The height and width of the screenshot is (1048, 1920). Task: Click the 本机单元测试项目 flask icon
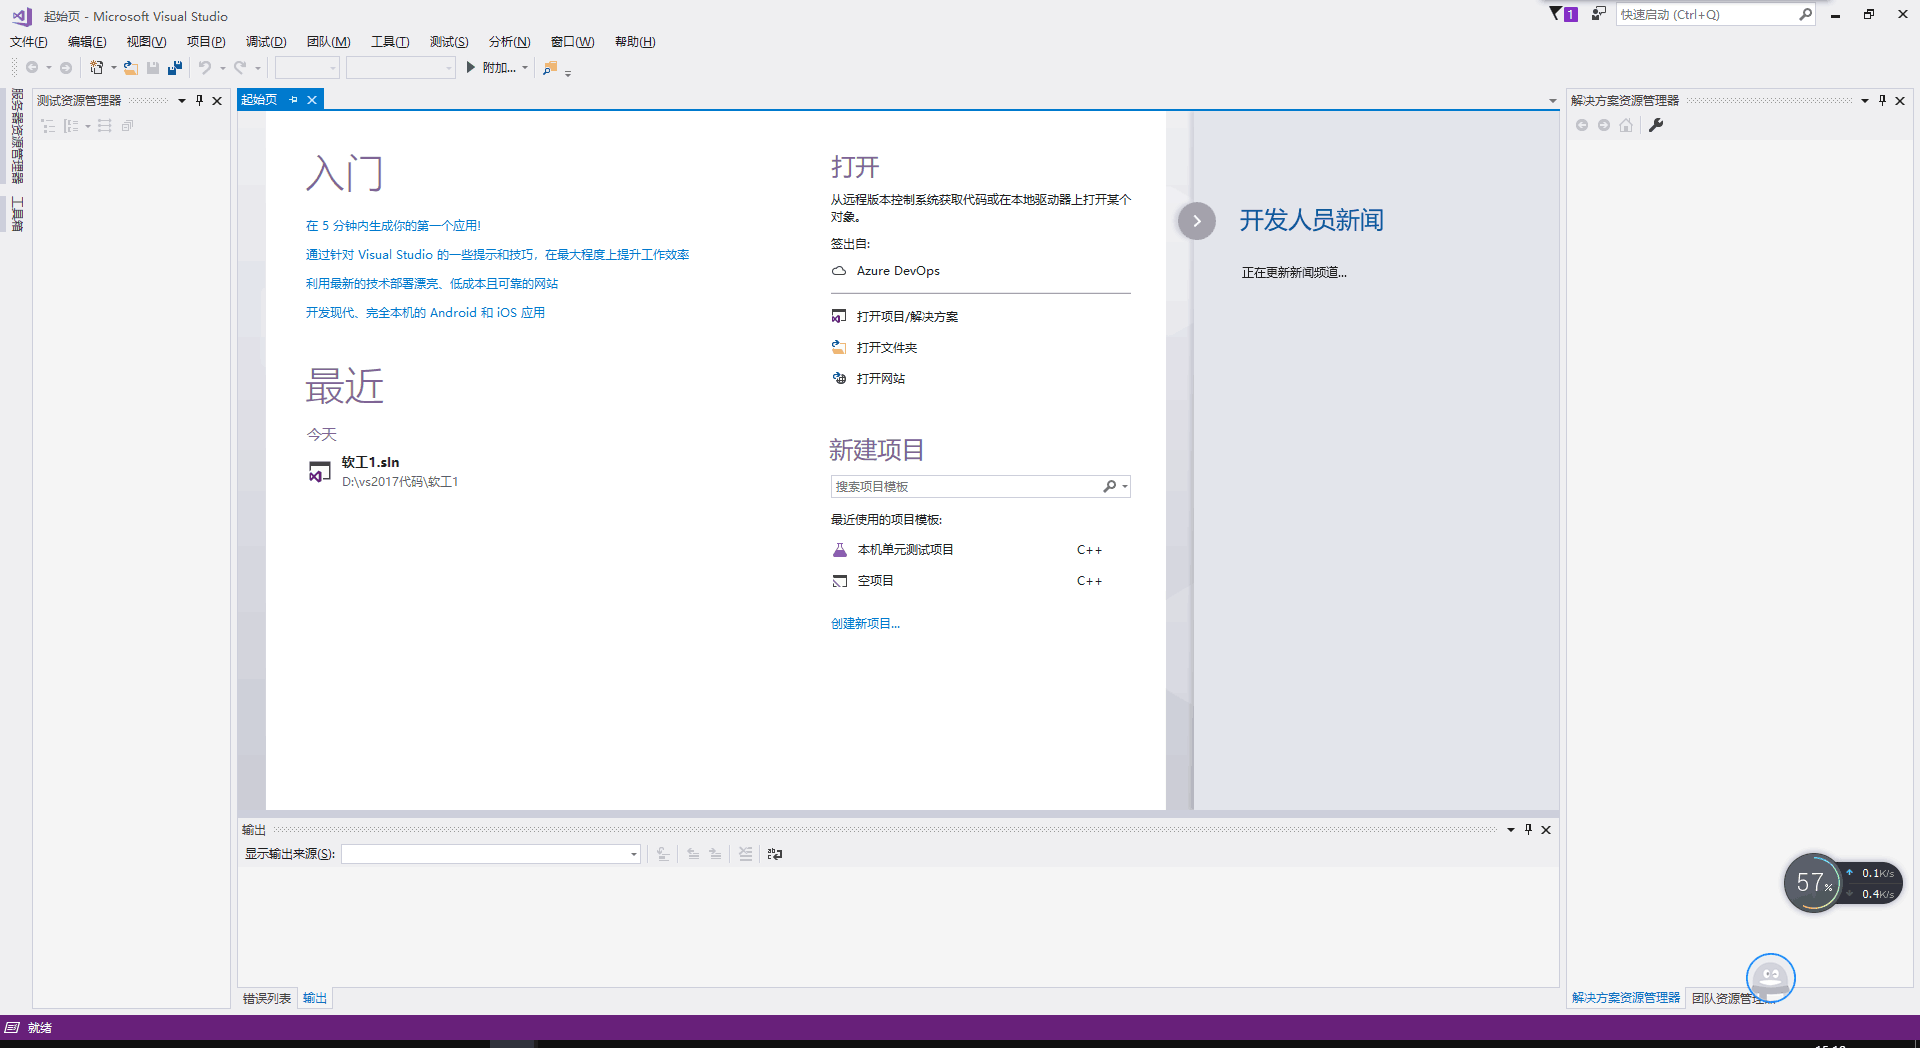(x=840, y=550)
